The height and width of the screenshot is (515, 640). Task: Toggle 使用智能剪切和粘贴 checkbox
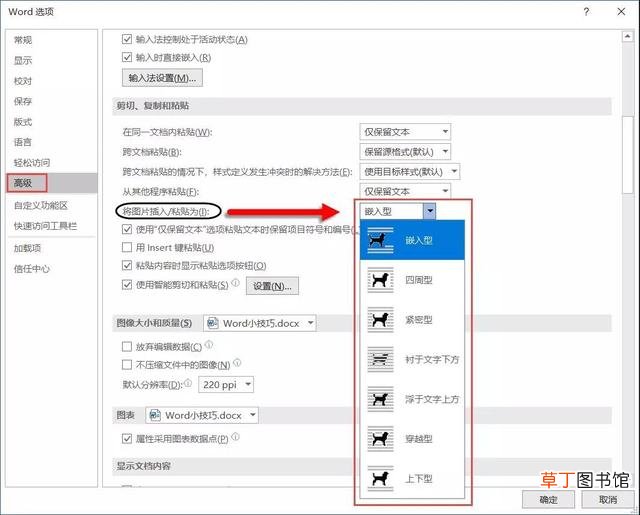click(127, 284)
